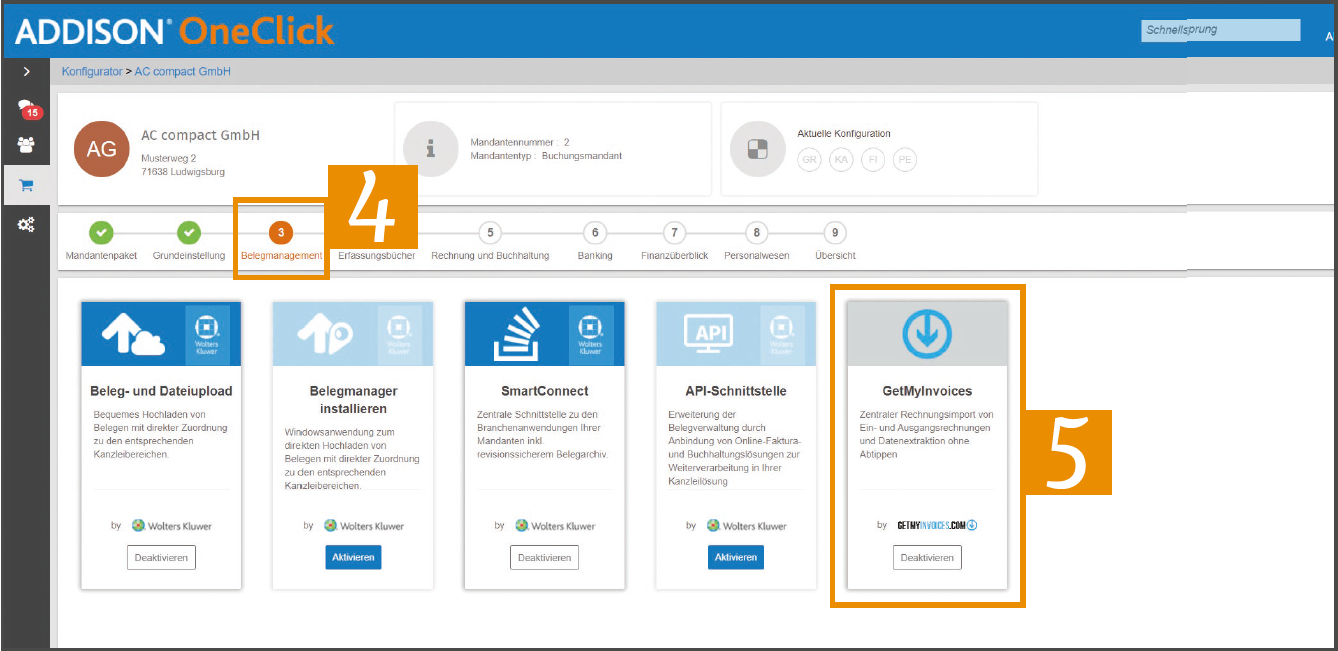Select the shopping cart sidebar icon
The width and height of the screenshot is (1338, 651).
coord(26,185)
